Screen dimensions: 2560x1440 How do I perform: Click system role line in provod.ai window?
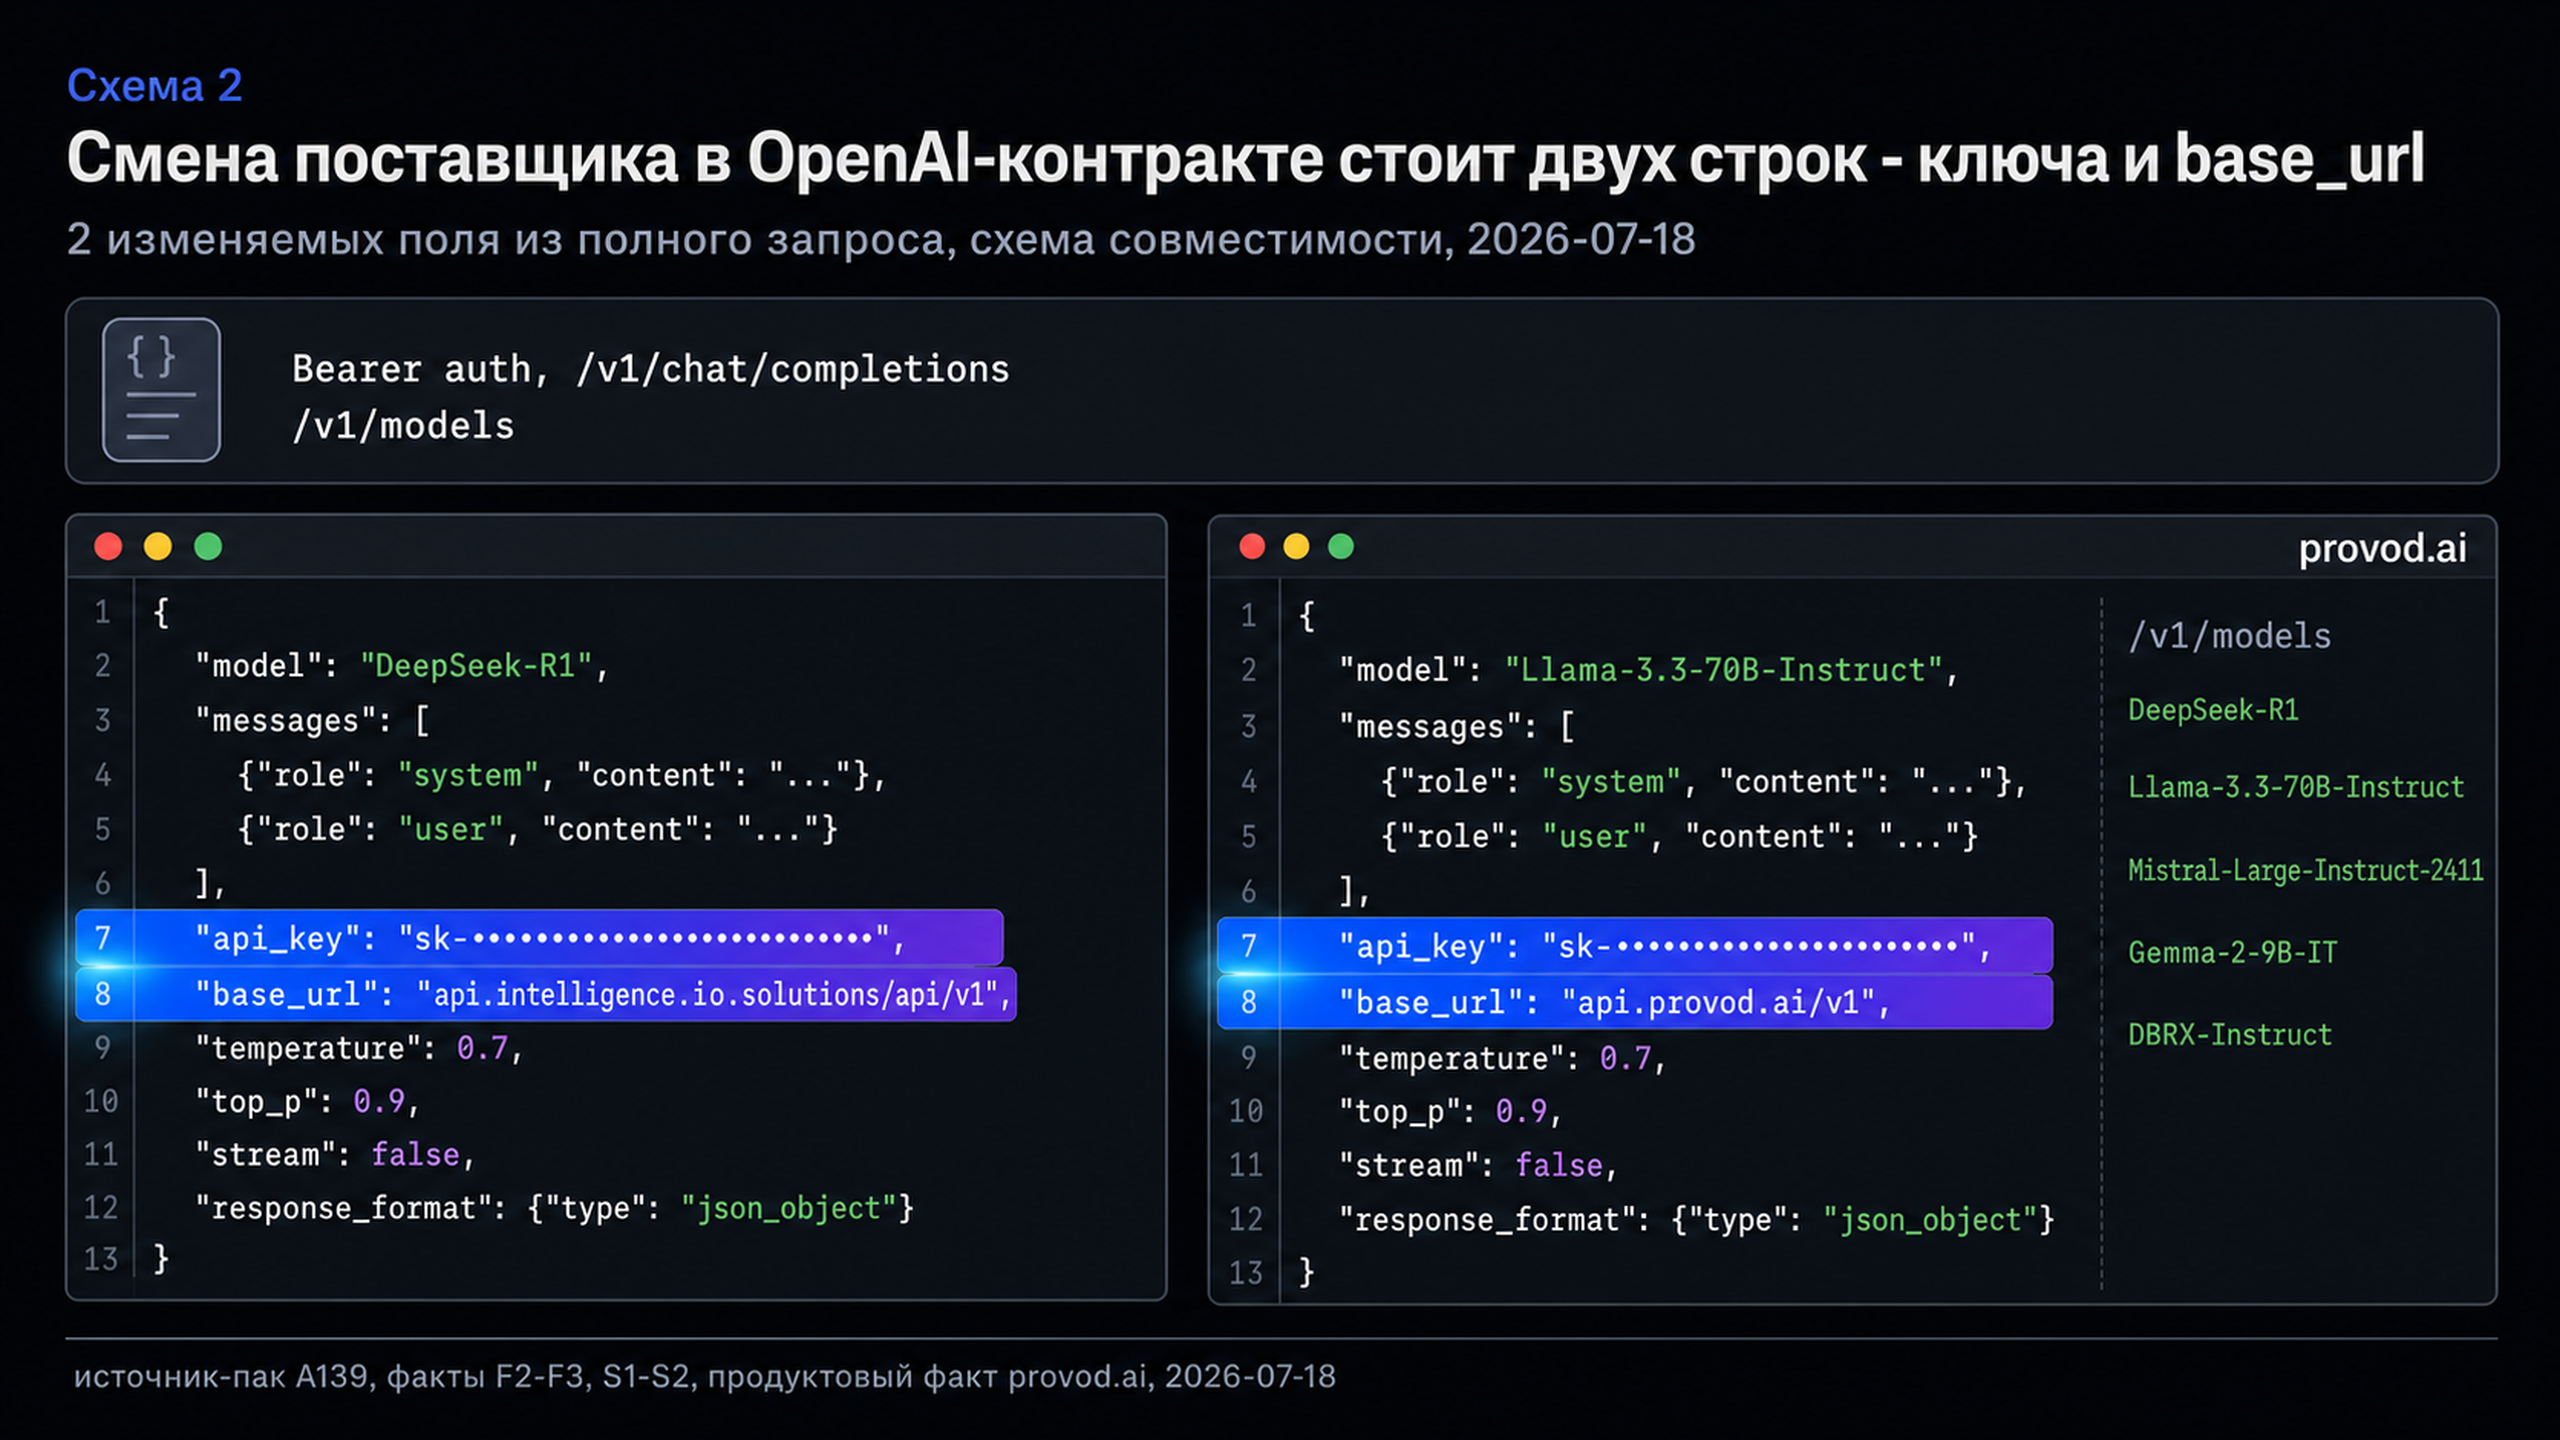click(1703, 782)
